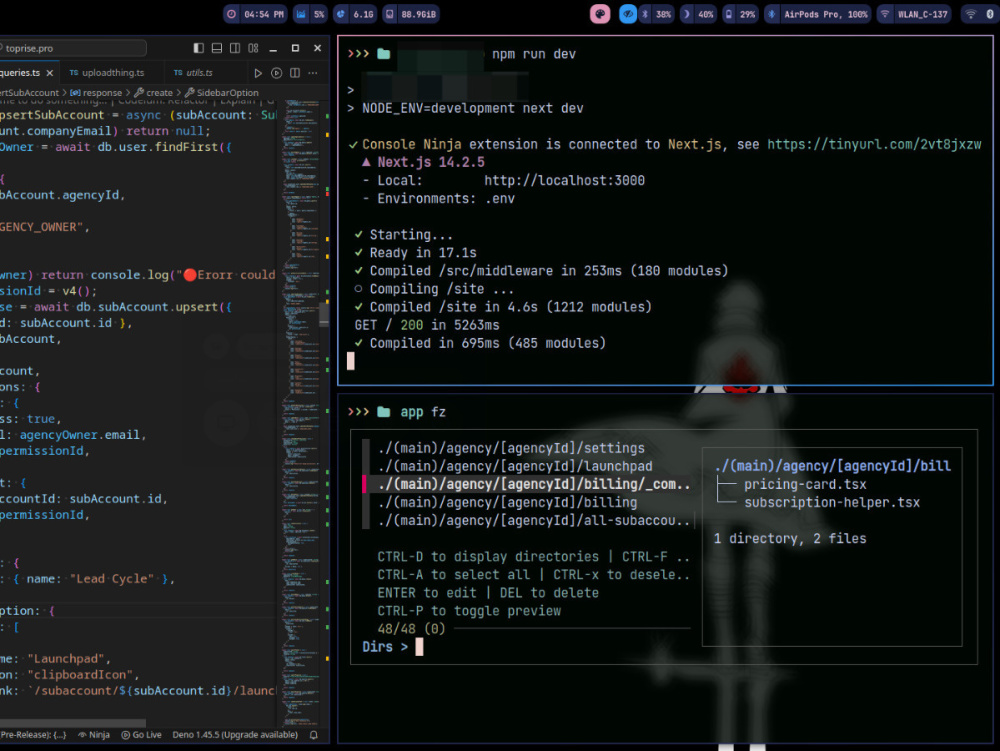Click the Bluetooth 38% battery widget
Viewport: 1000px width, 751px height.
coord(656,14)
